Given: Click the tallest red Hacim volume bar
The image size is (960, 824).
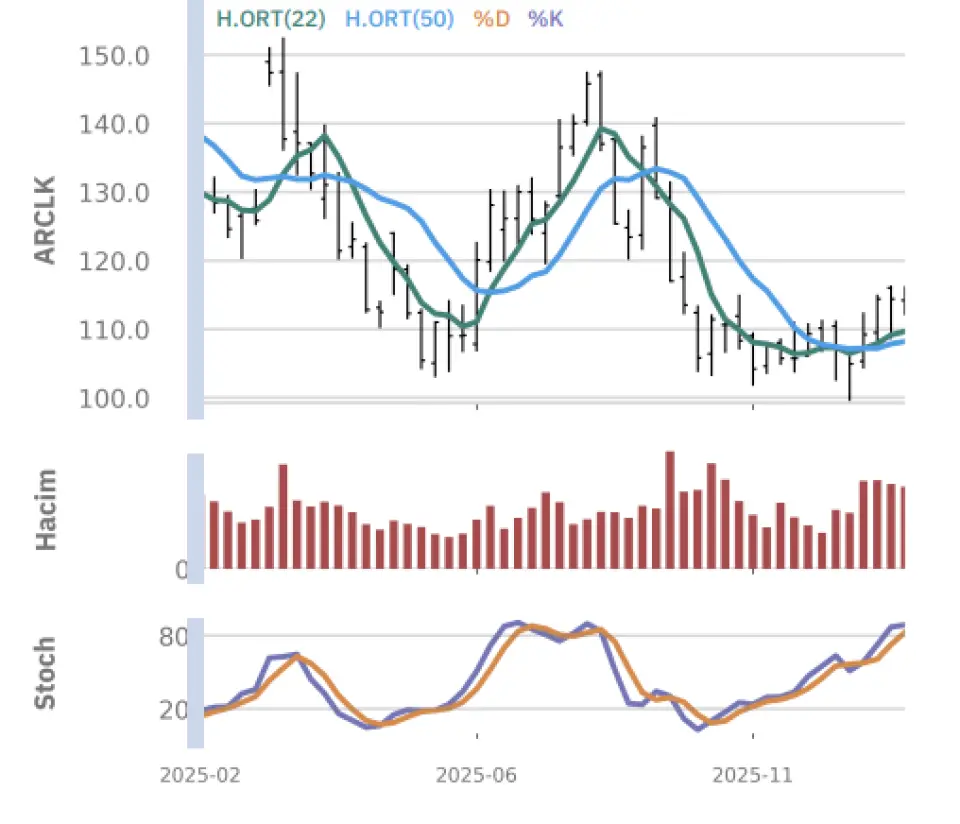Looking at the screenshot, I should click(670, 510).
